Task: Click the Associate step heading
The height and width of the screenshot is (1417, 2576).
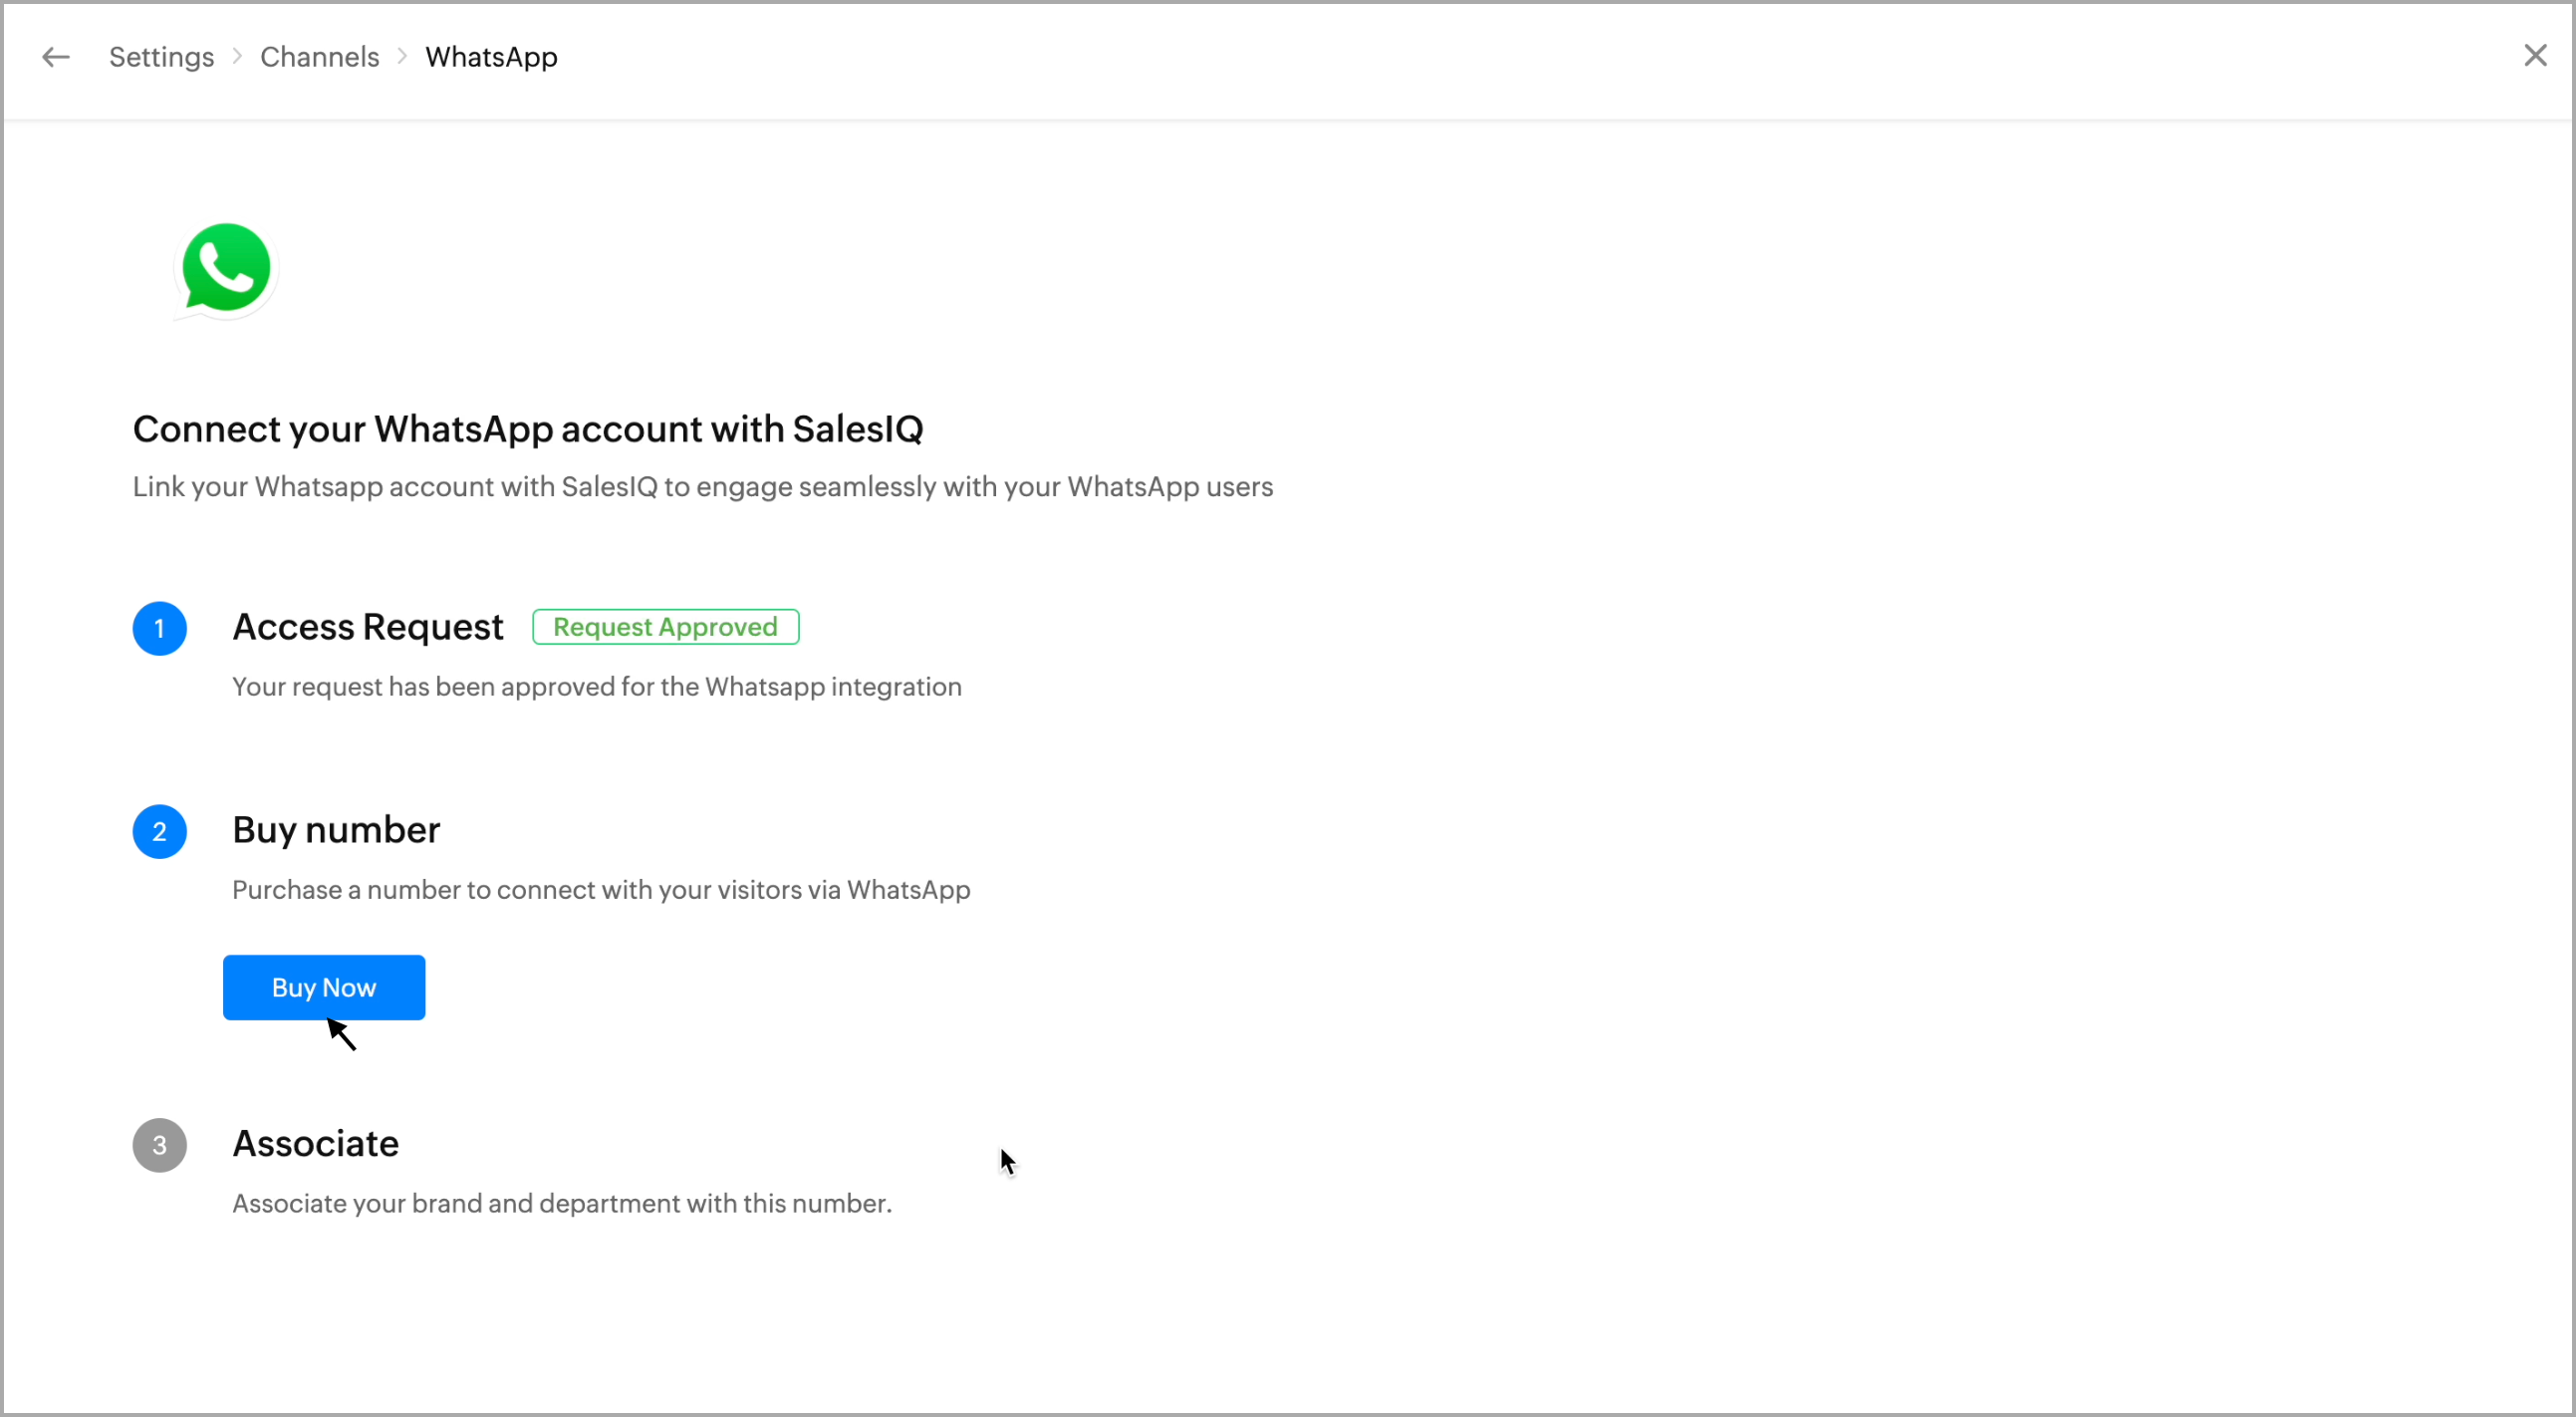Action: pos(315,1143)
